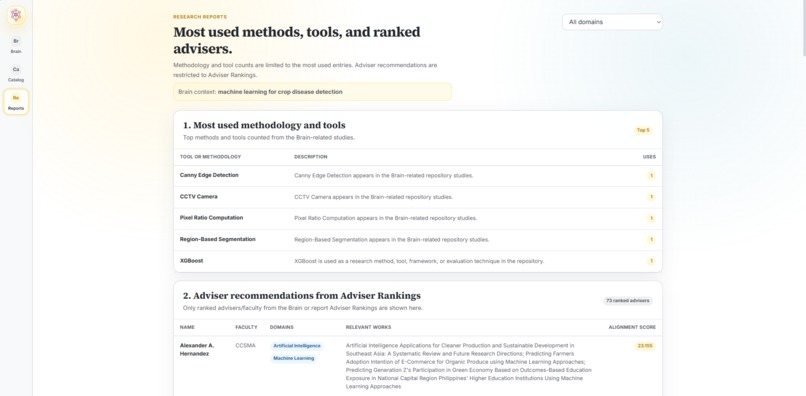Viewport: 806px width, 396px height.
Task: Click the uses count for CCTV Camera
Action: (x=651, y=197)
